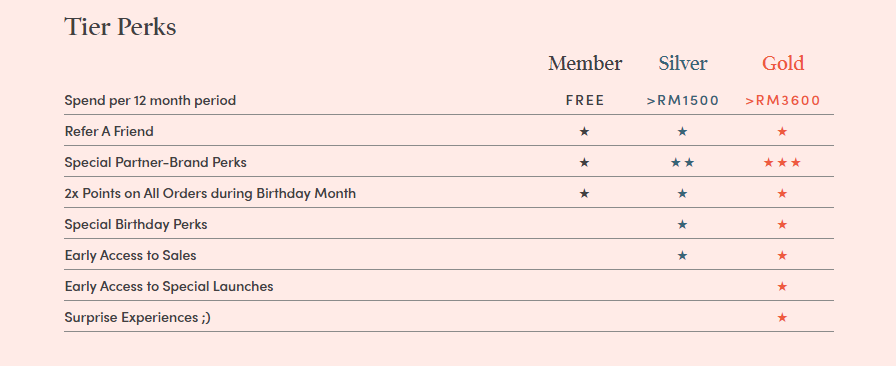Click Member star in Birthday Month points row
896x366 pixels.
tap(584, 193)
